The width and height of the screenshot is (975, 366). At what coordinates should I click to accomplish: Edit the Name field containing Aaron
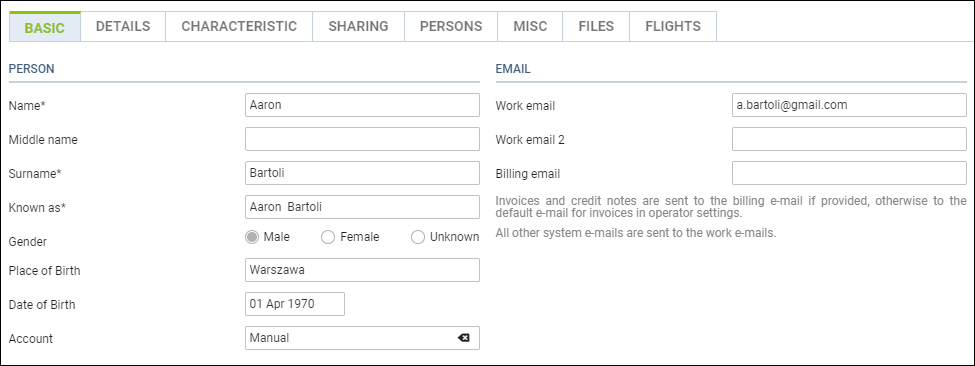[363, 105]
